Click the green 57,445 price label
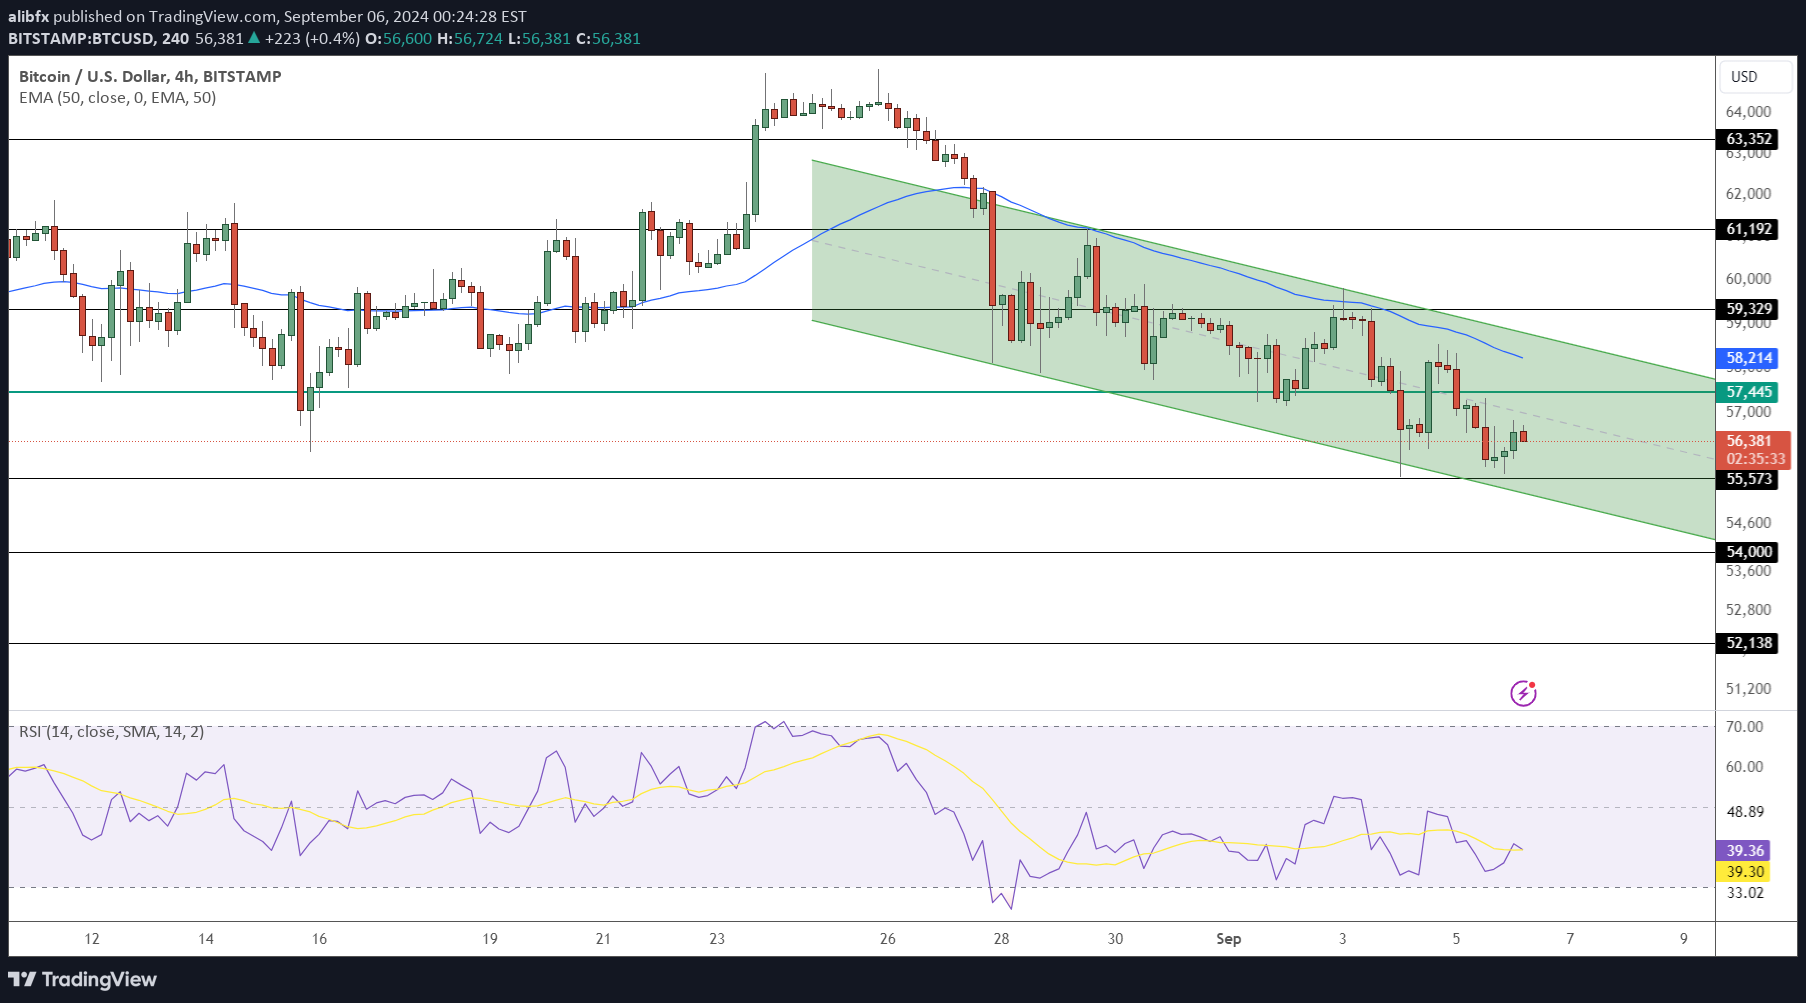Image resolution: width=1806 pixels, height=1003 pixels. click(x=1749, y=392)
